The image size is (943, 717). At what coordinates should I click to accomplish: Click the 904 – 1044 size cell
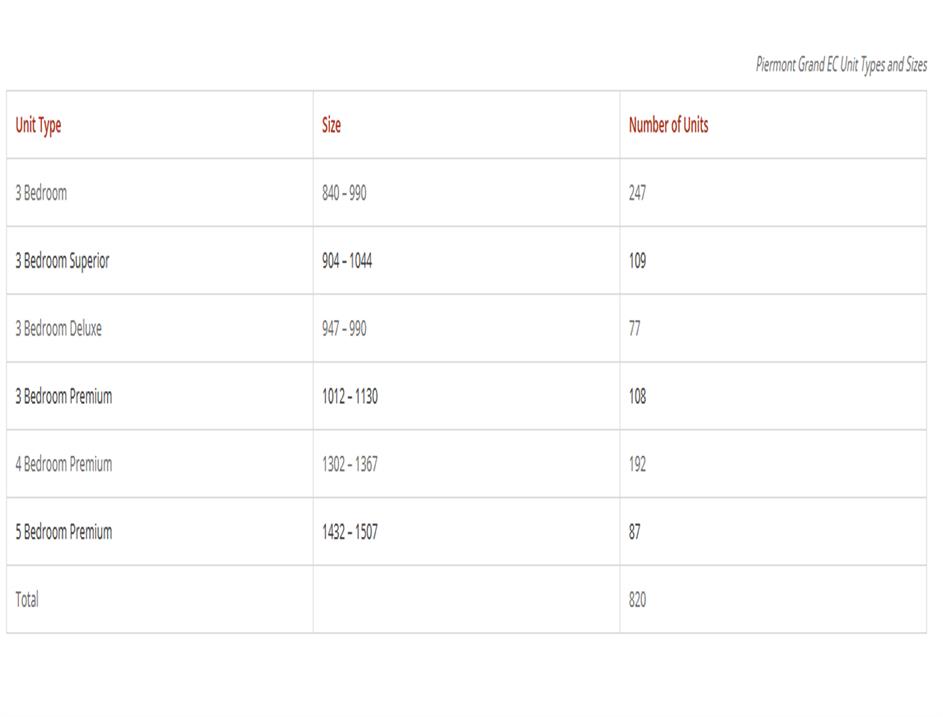347,261
